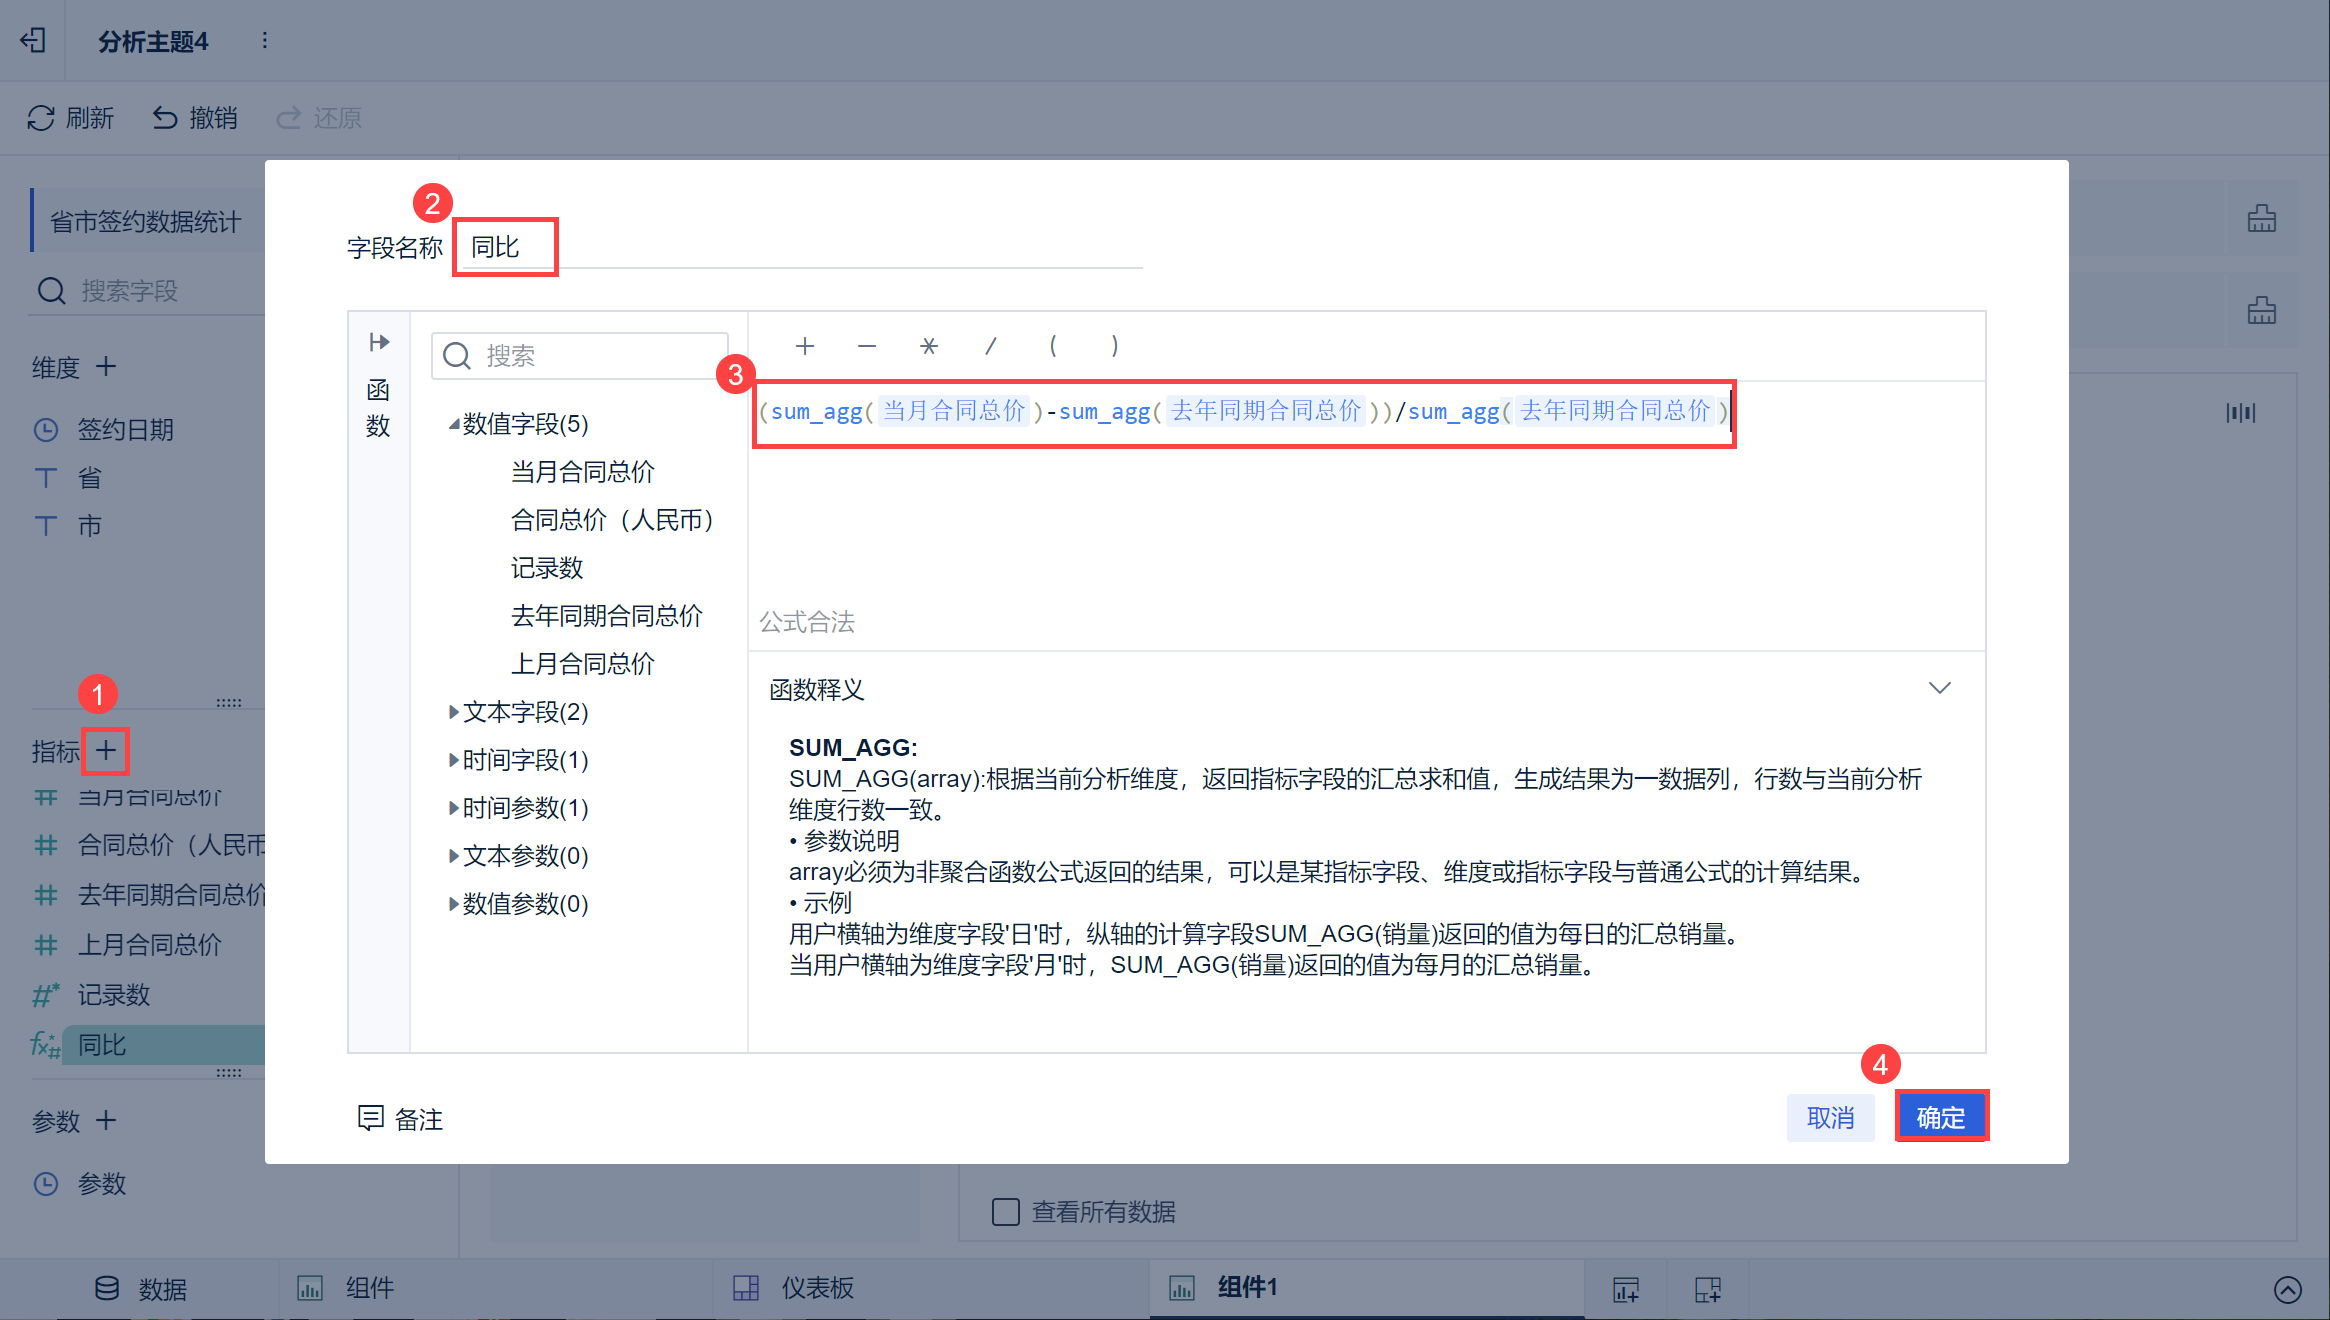The width and height of the screenshot is (2330, 1320).
Task: Click the 确定 confirm button
Action: [1940, 1117]
